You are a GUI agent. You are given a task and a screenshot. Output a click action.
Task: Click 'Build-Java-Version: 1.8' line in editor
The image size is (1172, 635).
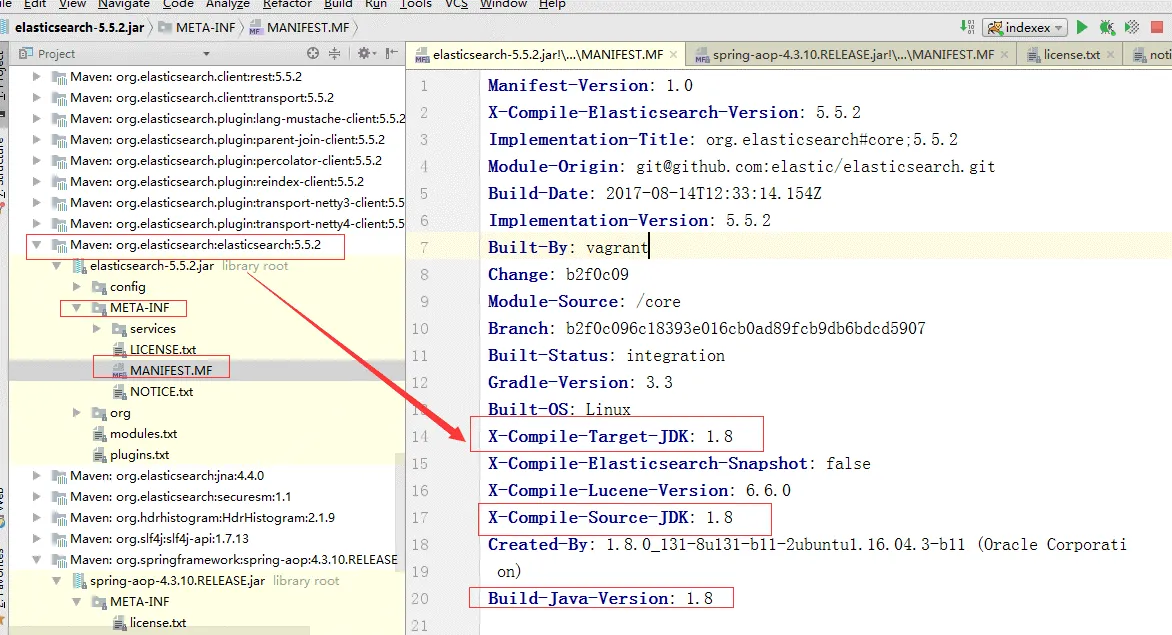[600, 598]
